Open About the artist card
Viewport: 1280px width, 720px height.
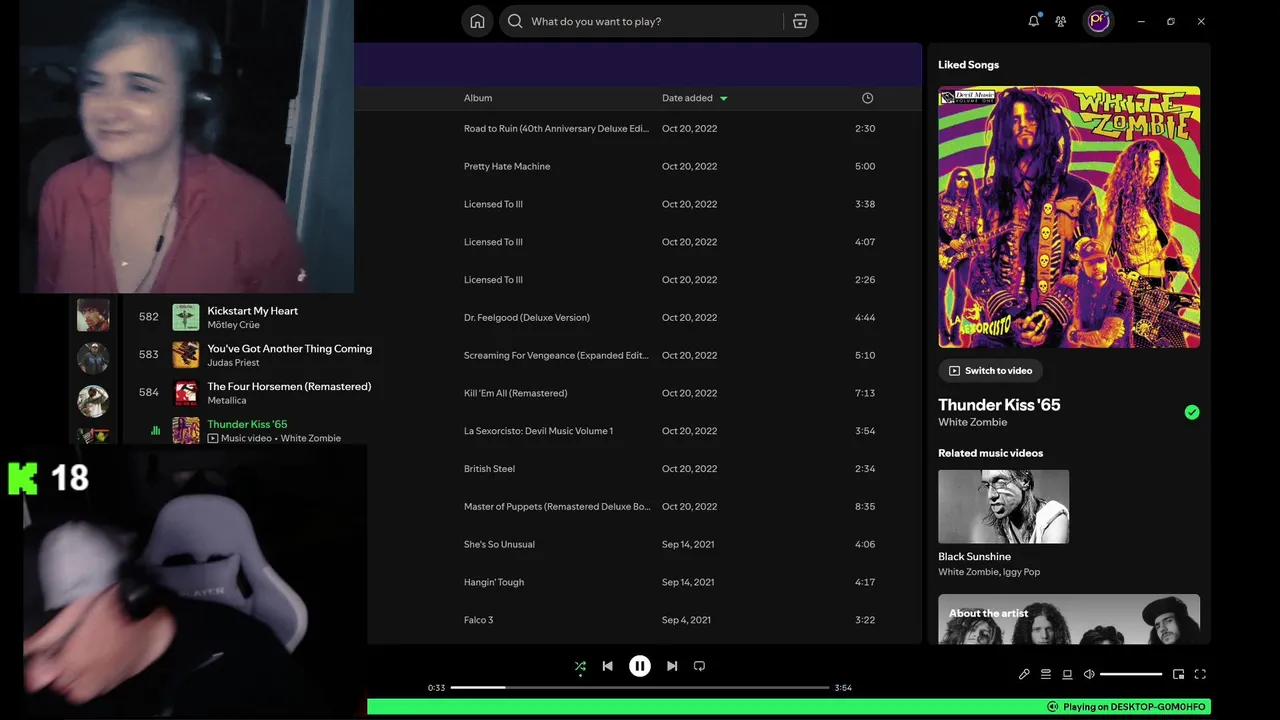point(1069,620)
